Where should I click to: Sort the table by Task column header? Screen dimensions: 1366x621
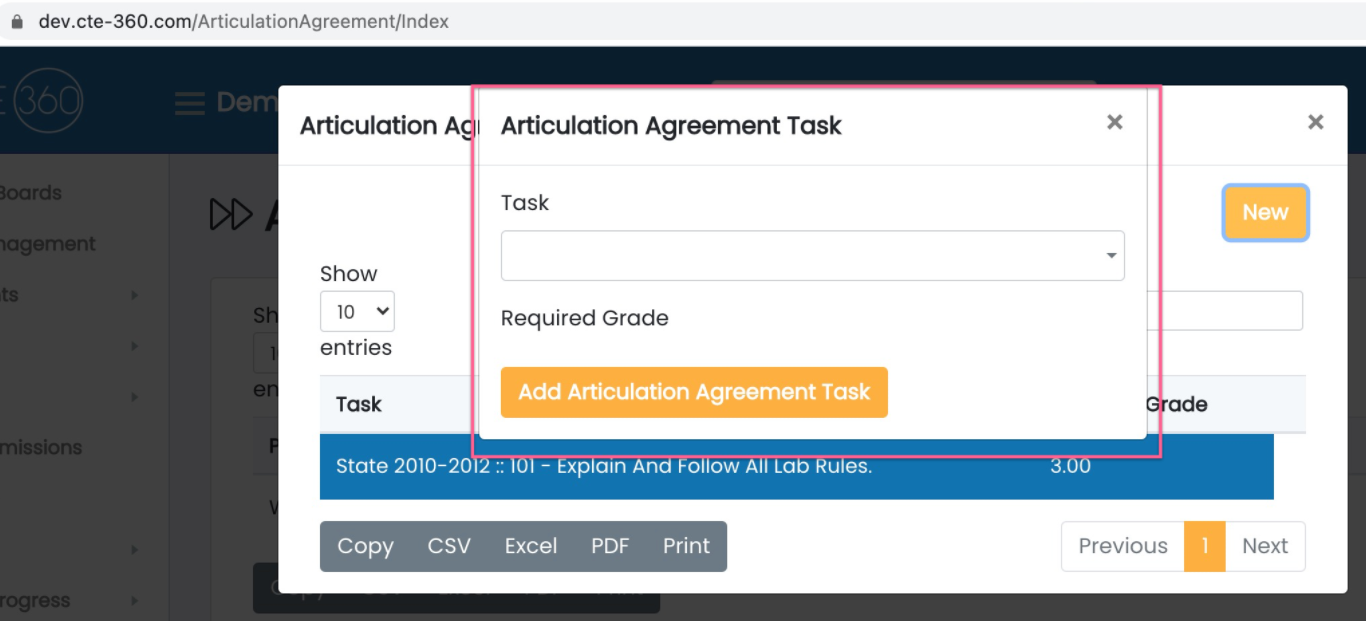359,404
